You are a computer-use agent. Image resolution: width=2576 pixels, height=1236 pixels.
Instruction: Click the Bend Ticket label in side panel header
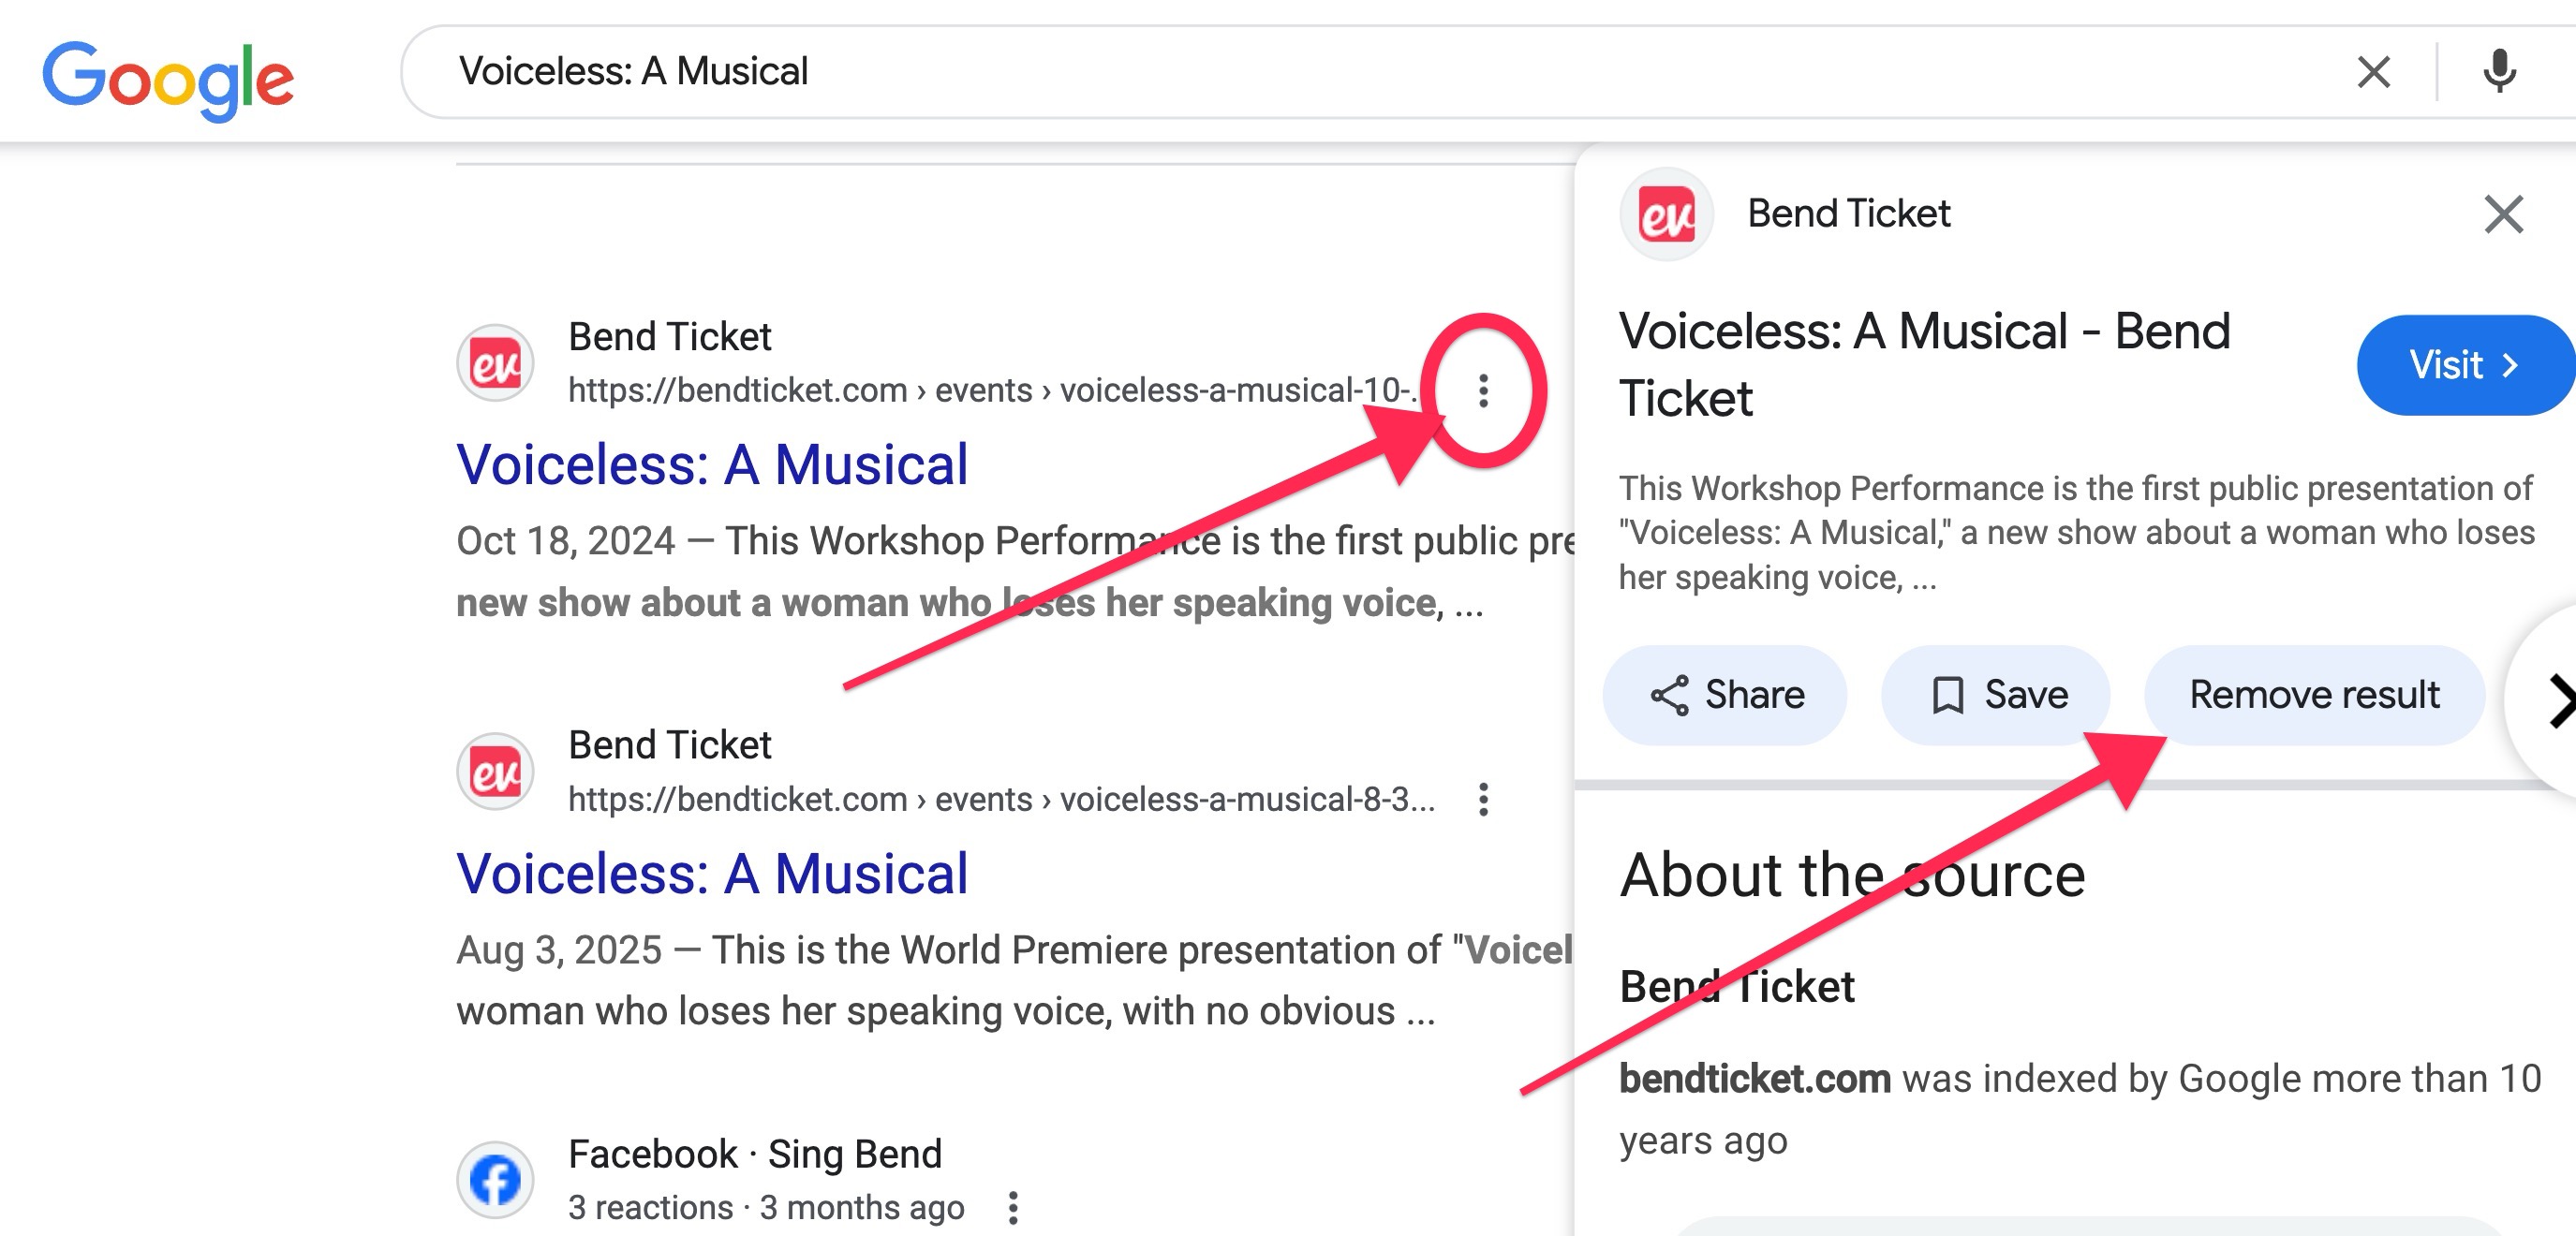[1849, 214]
